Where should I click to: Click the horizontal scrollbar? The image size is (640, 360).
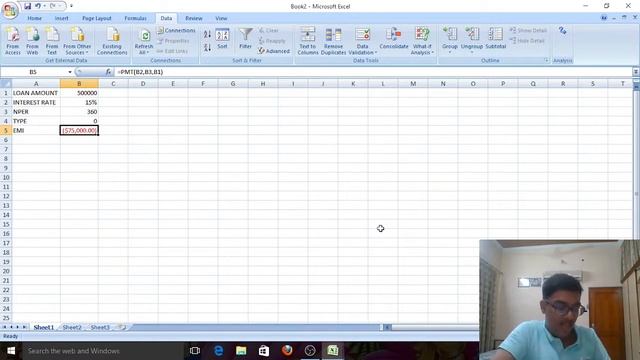434,327
